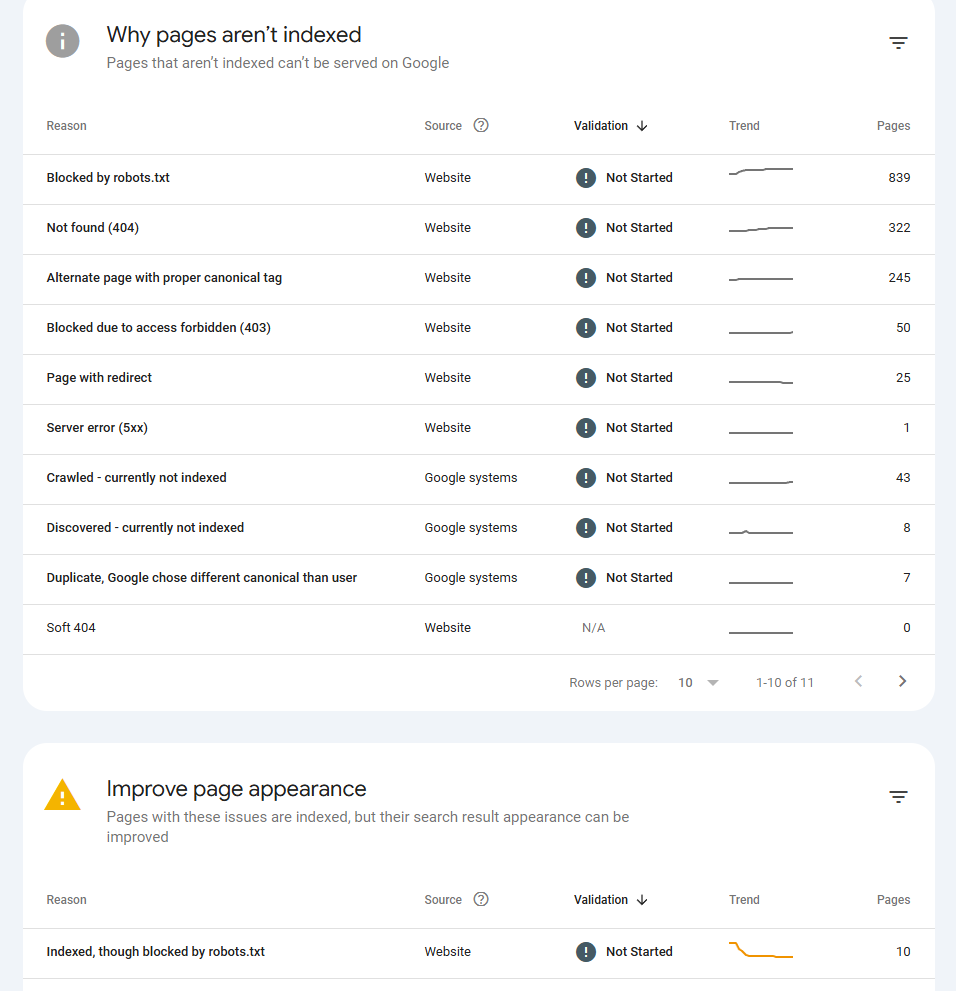The width and height of the screenshot is (956, 991).
Task: Open Rows per page dropdown
Action: click(x=698, y=682)
